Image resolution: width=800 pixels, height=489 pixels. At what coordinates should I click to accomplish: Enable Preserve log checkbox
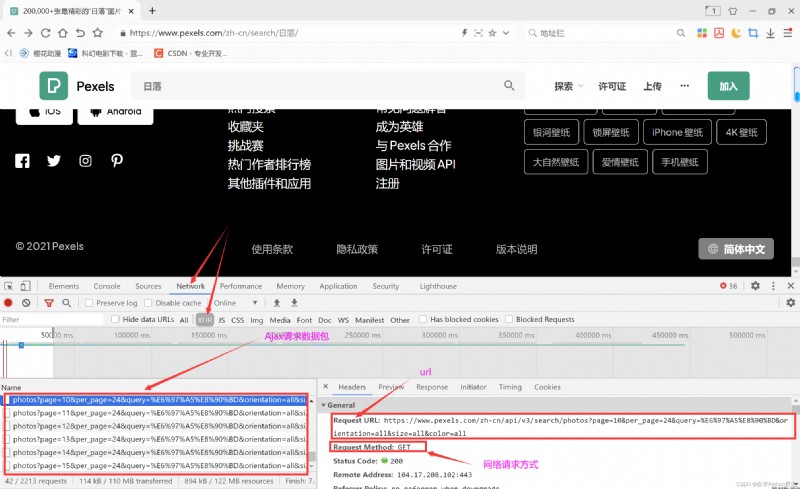[x=89, y=303]
